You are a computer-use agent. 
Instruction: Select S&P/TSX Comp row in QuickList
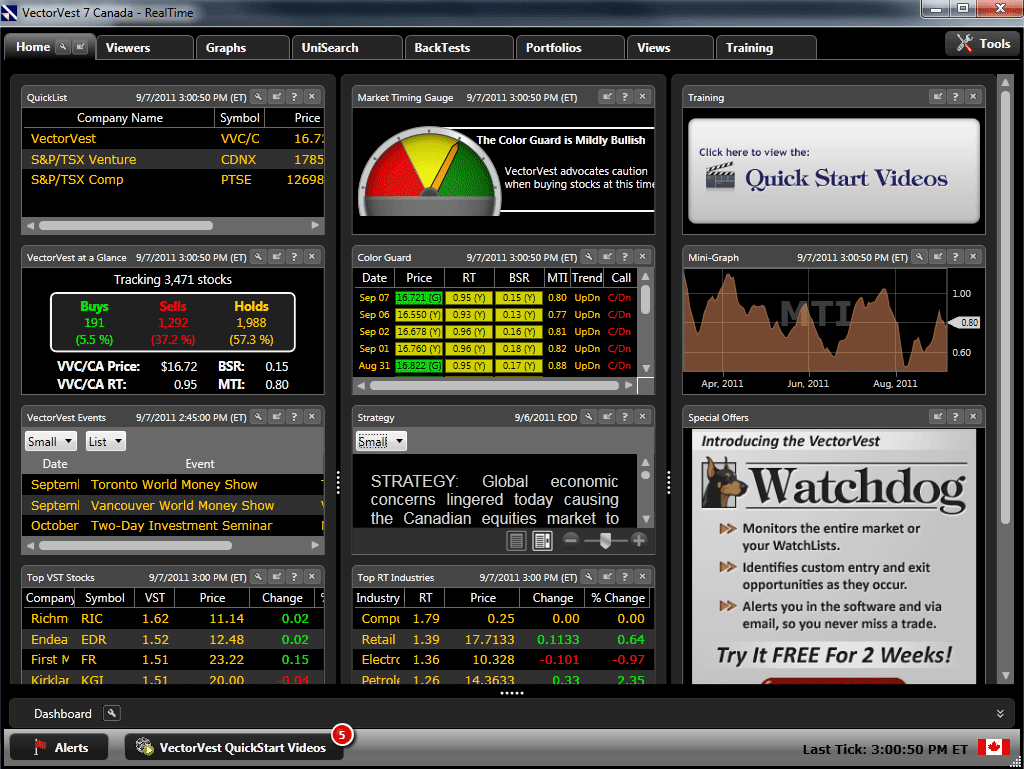pyautogui.click(x=173, y=180)
